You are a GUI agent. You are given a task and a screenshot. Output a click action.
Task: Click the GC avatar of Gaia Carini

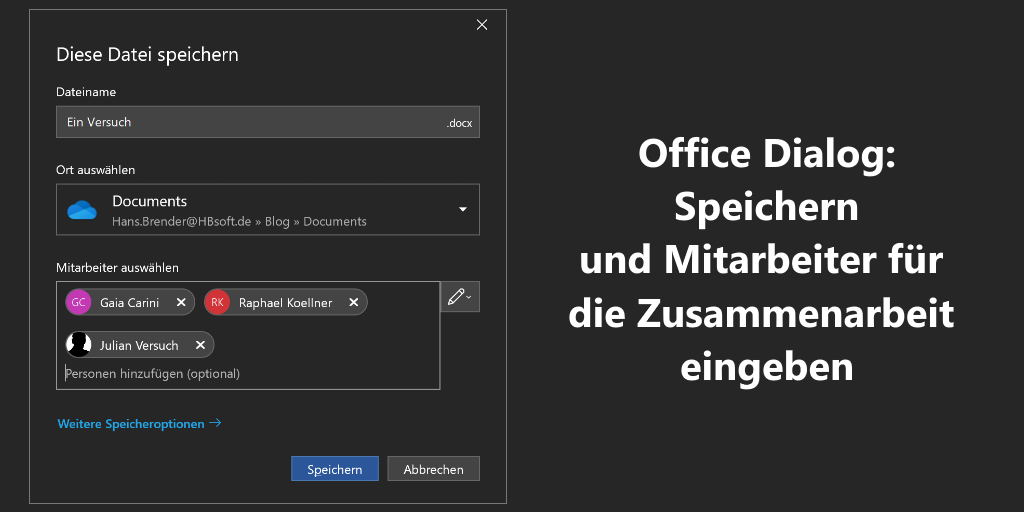tap(78, 302)
